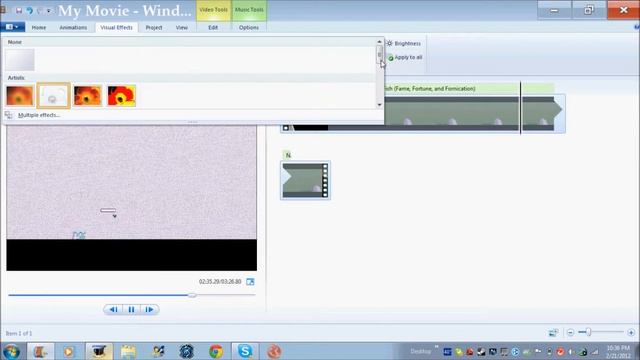Viewport: 640px width, 360px height.
Task: Click the playhead line on the storyboard
Action: pyautogui.click(x=520, y=108)
